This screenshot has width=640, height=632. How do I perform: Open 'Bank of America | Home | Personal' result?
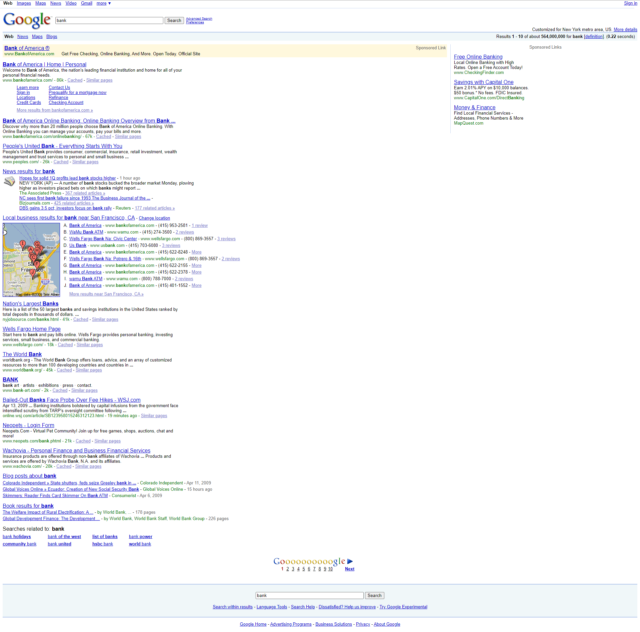pos(44,65)
